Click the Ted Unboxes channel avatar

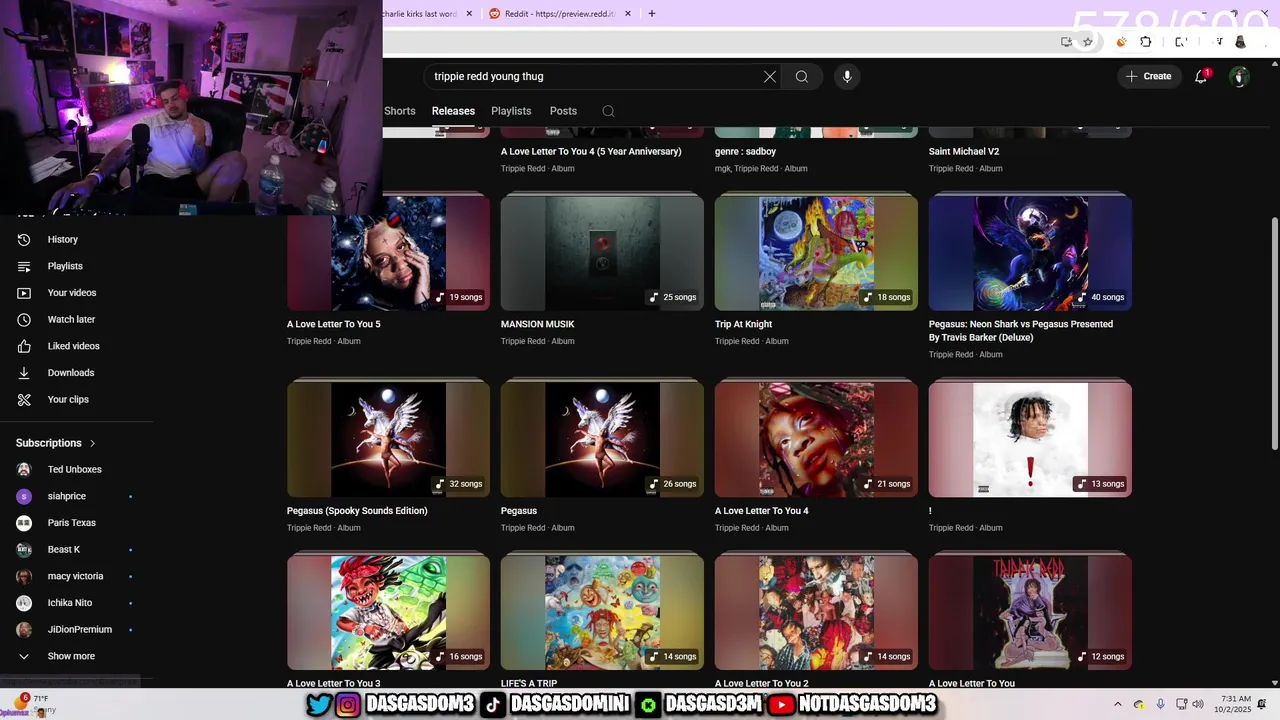[x=24, y=469]
